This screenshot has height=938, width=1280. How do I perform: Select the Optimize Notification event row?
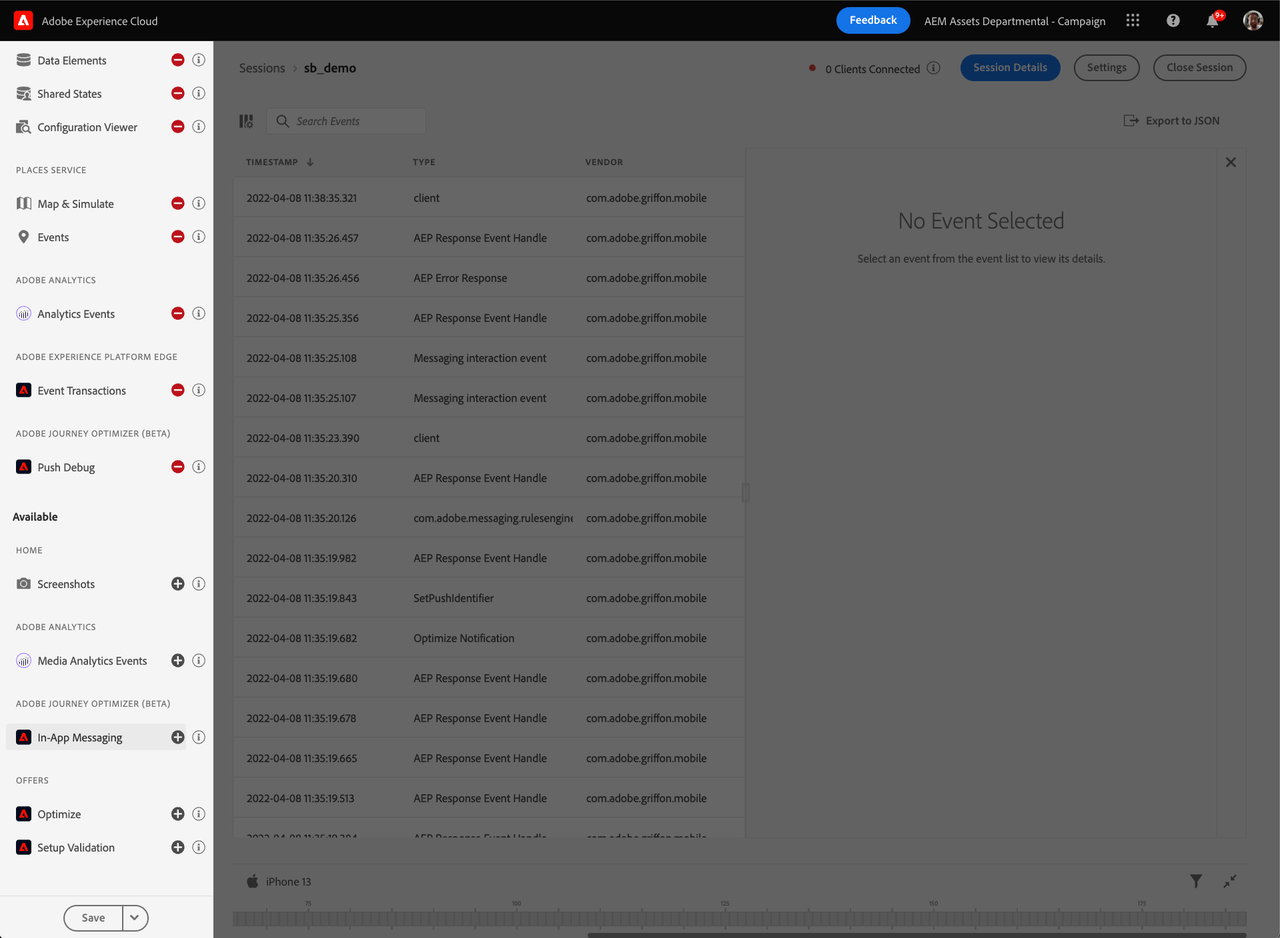(x=489, y=638)
